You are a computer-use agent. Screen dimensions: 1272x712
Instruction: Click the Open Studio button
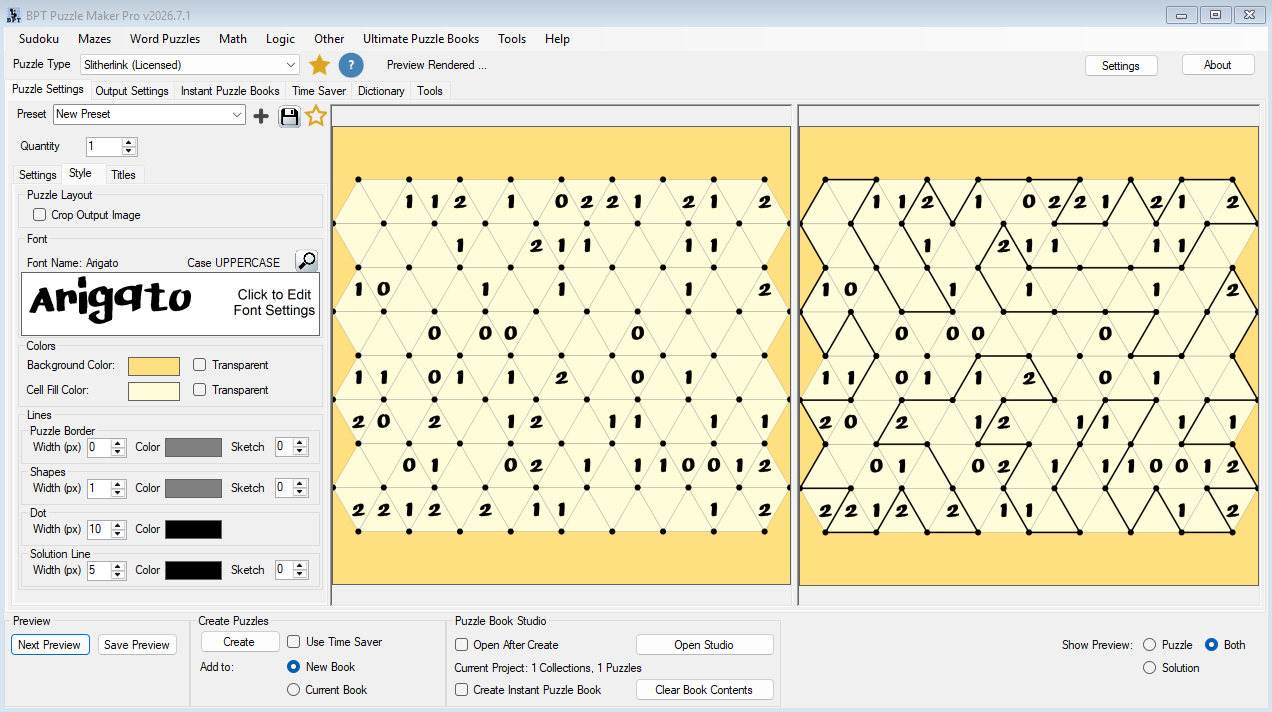tap(704, 645)
